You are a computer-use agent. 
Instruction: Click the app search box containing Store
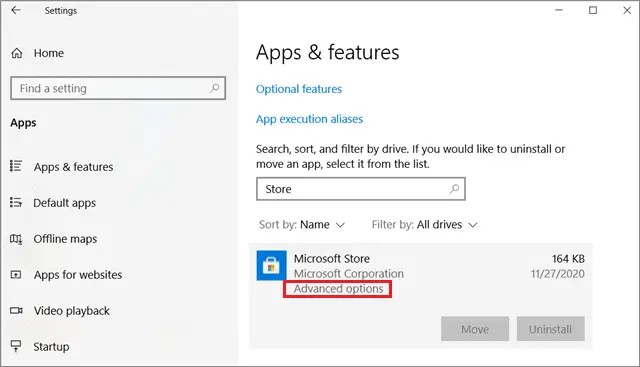pos(361,189)
